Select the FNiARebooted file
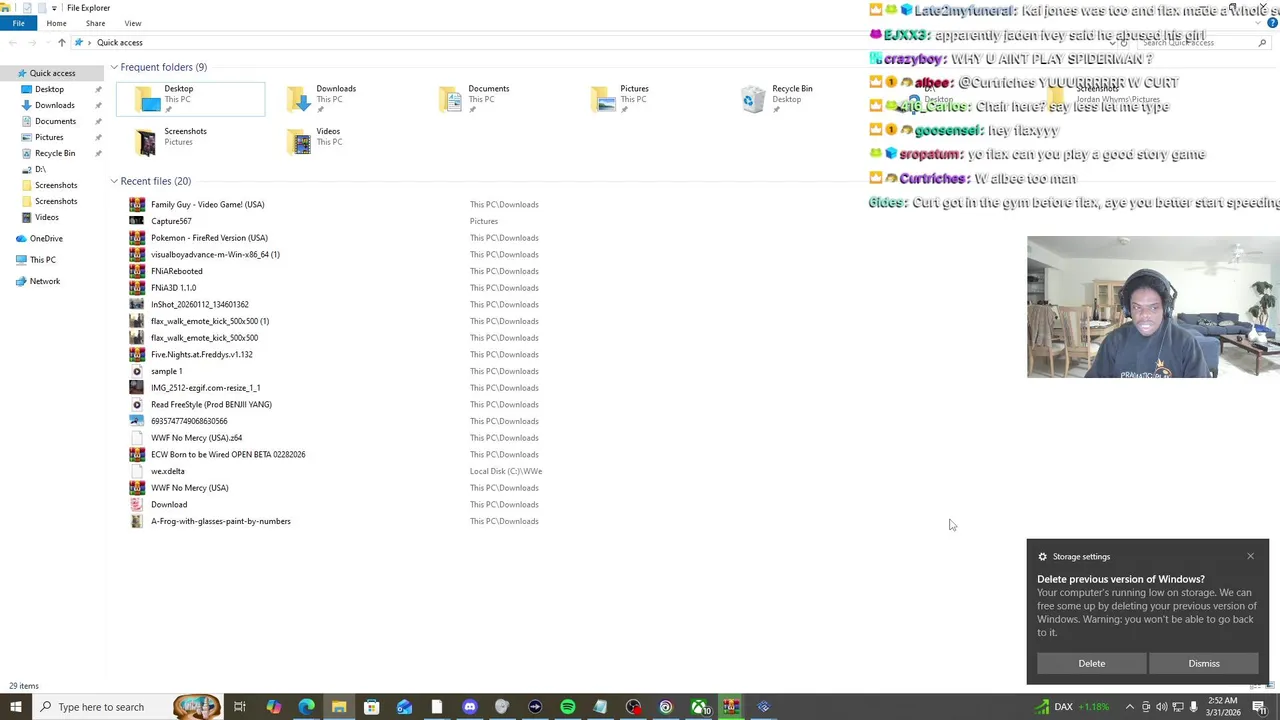This screenshot has height=720, width=1280. tap(176, 271)
